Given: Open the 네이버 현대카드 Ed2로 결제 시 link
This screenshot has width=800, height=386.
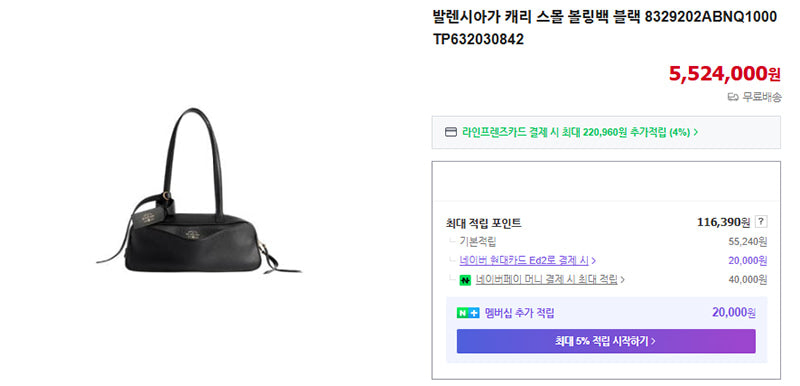Looking at the screenshot, I should coord(524,261).
